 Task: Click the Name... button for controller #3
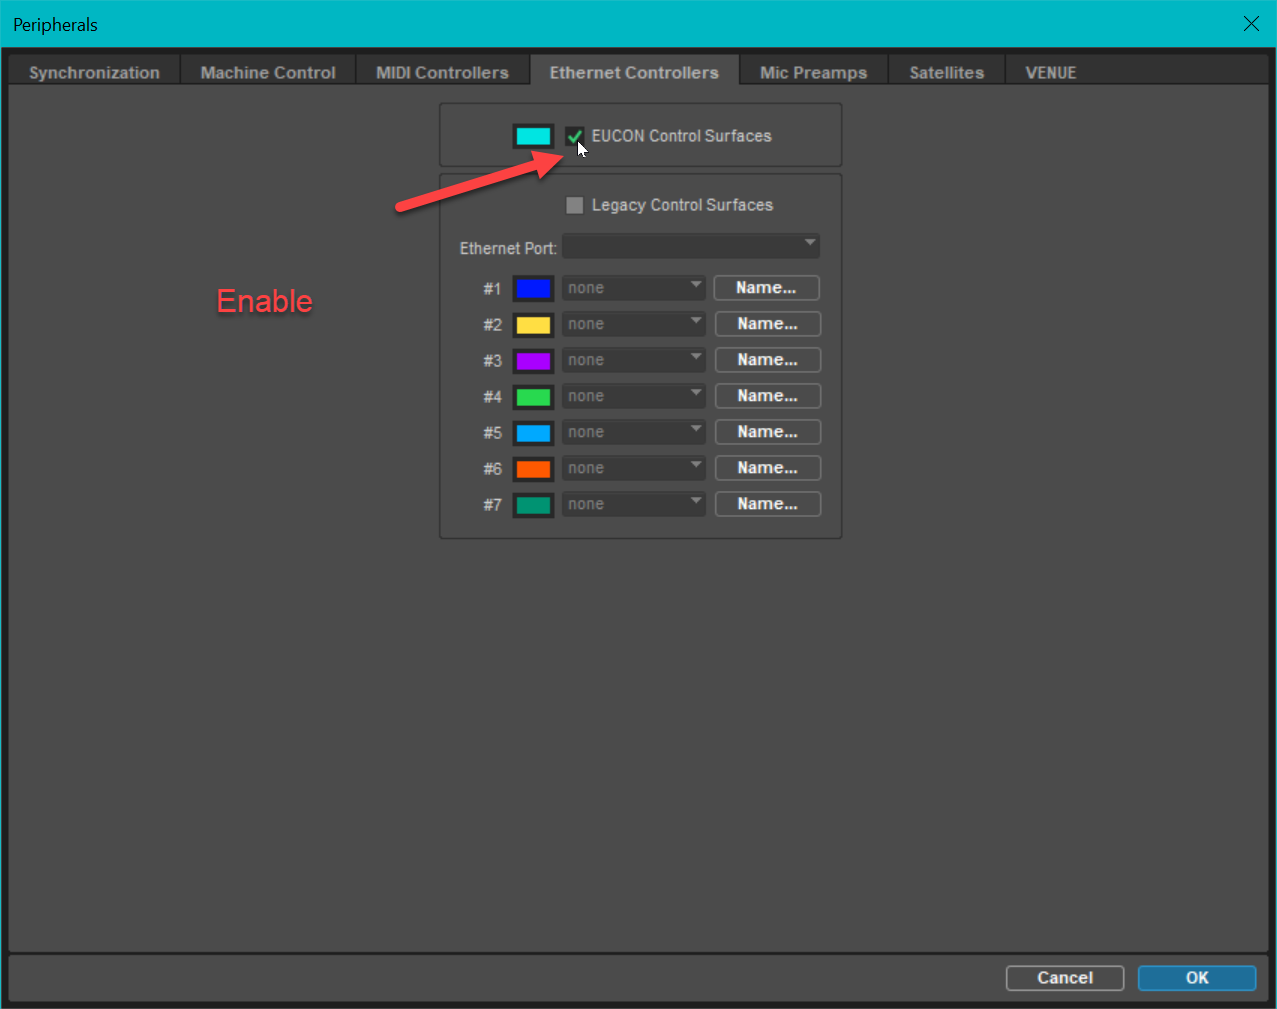click(x=767, y=360)
